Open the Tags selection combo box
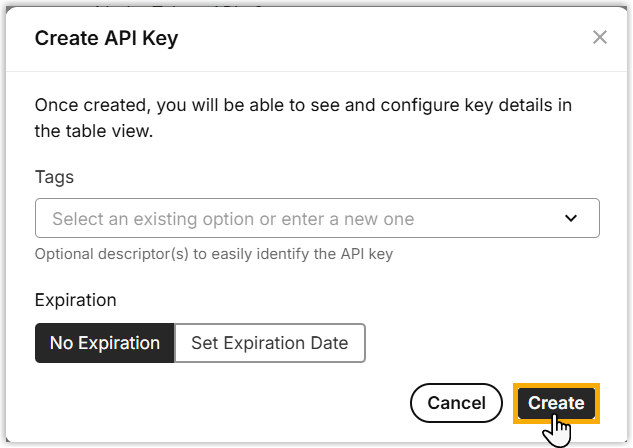This screenshot has width=633, height=448. (x=316, y=218)
